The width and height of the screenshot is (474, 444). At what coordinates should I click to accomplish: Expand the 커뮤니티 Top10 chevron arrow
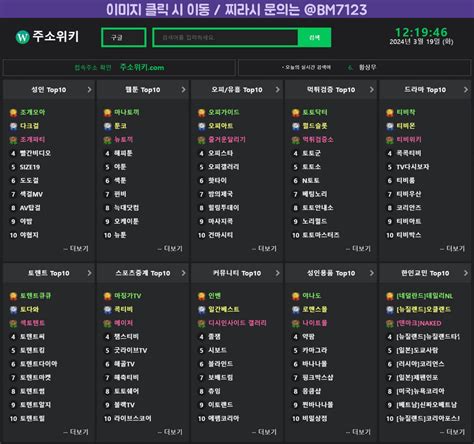(x=277, y=273)
